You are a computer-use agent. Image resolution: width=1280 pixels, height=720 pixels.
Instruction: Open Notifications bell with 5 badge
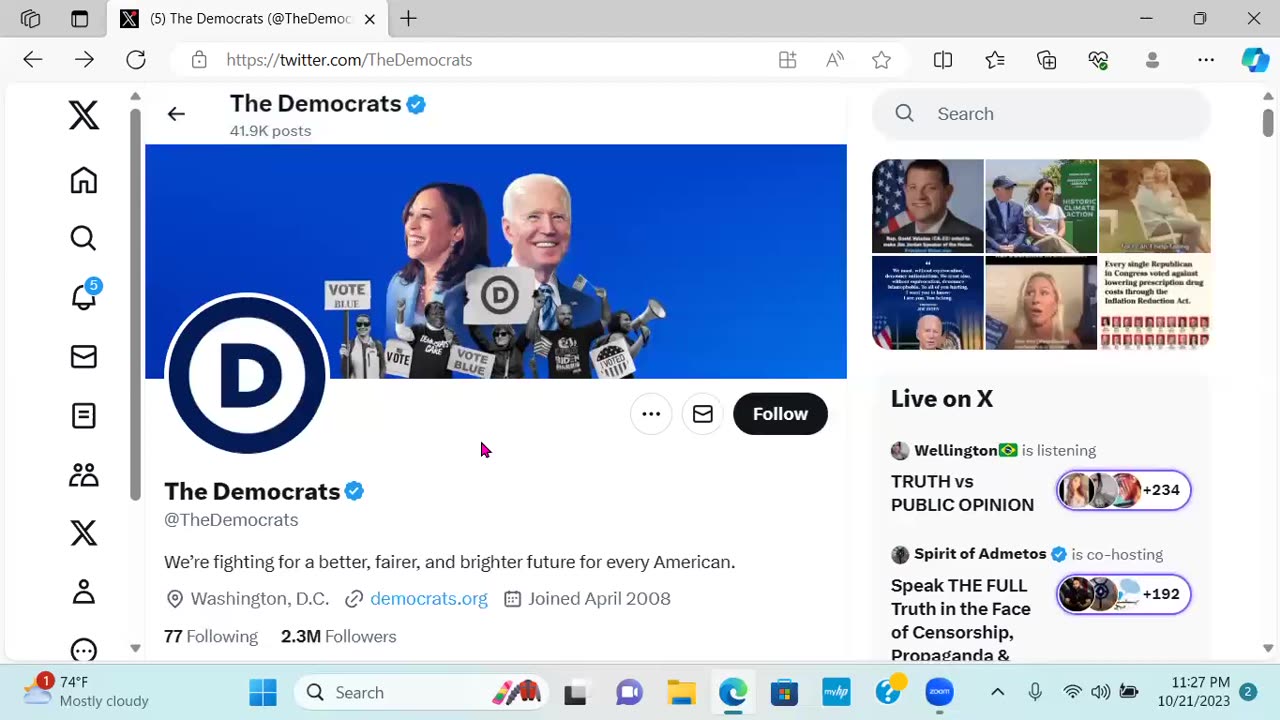point(84,296)
